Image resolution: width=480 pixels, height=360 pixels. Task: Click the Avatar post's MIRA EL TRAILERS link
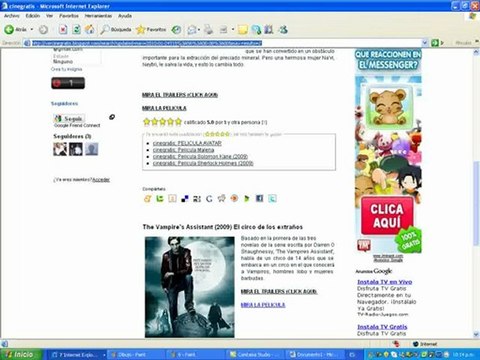coord(180,95)
